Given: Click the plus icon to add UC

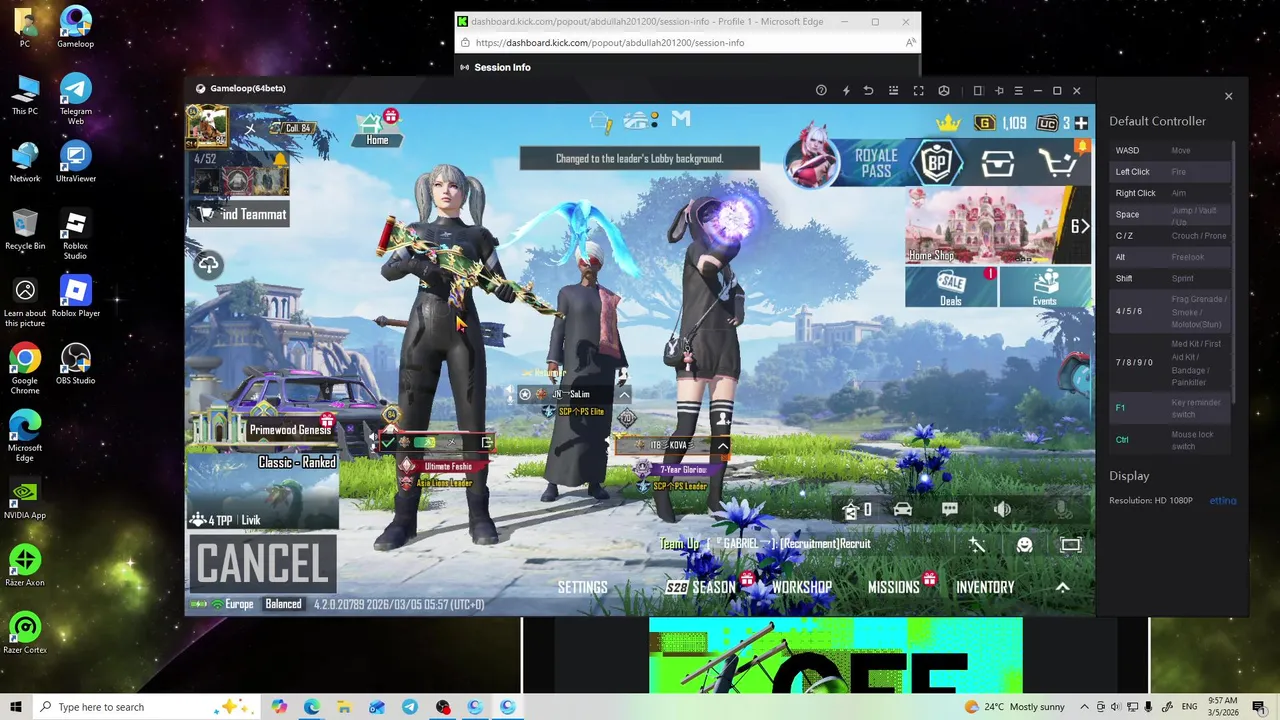Looking at the screenshot, I should point(1081,123).
